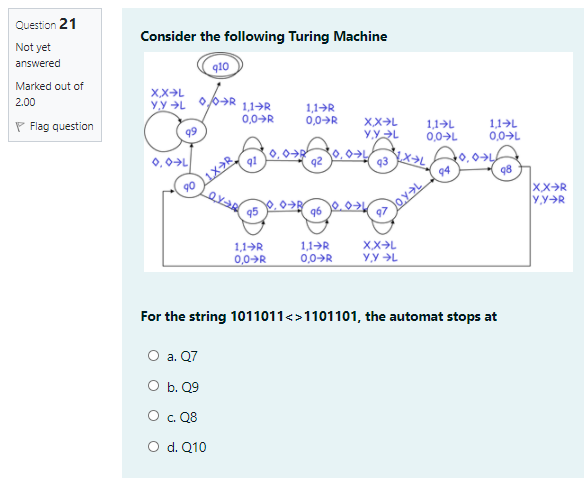
Task: Click the 'Marked out of 2.00' text
Action: (x=50, y=94)
